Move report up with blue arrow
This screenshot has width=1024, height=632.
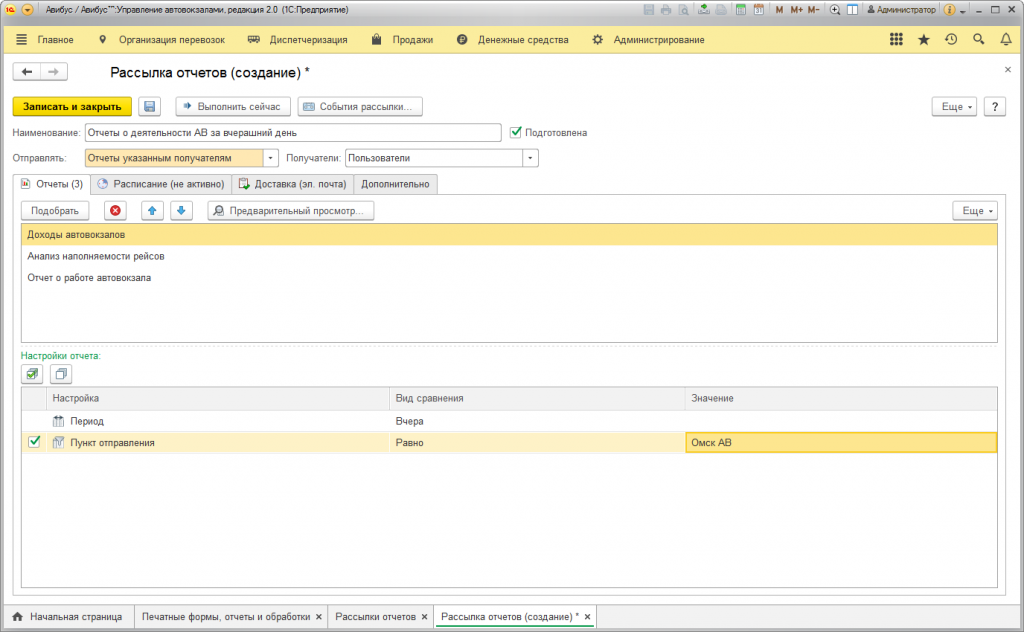pyautogui.click(x=151, y=210)
